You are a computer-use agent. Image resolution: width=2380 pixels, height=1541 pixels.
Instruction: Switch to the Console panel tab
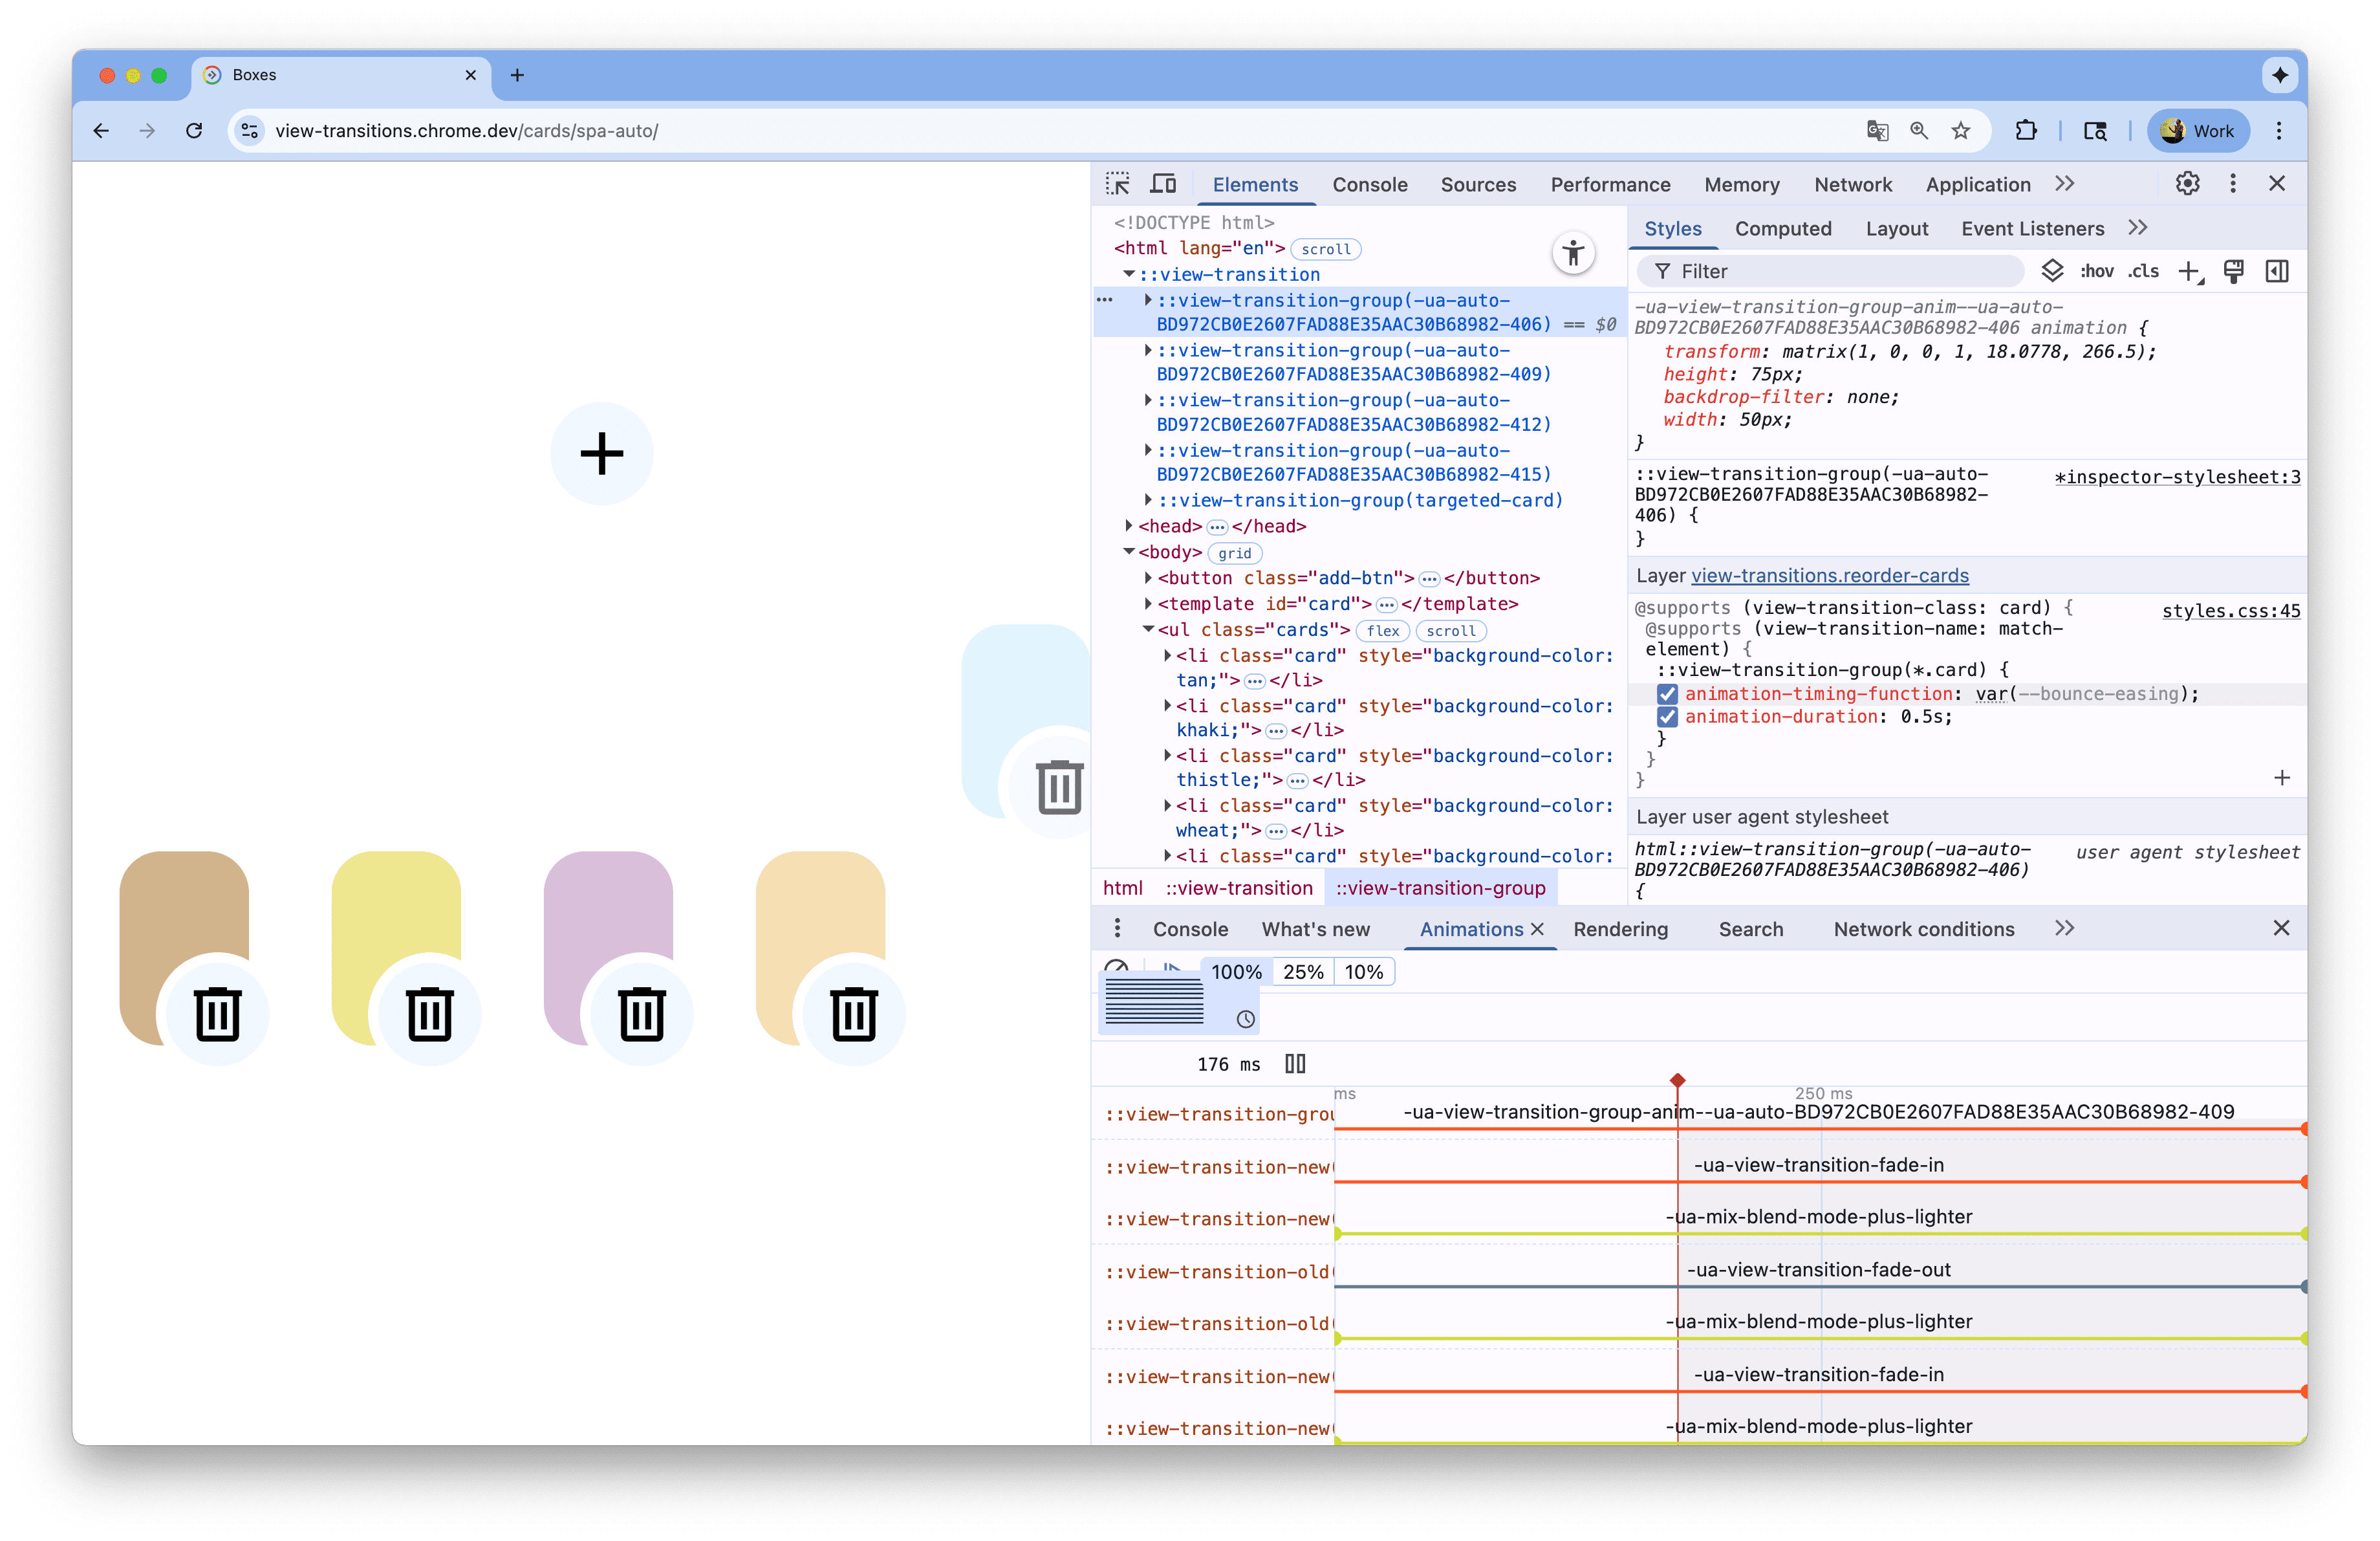tap(1369, 185)
